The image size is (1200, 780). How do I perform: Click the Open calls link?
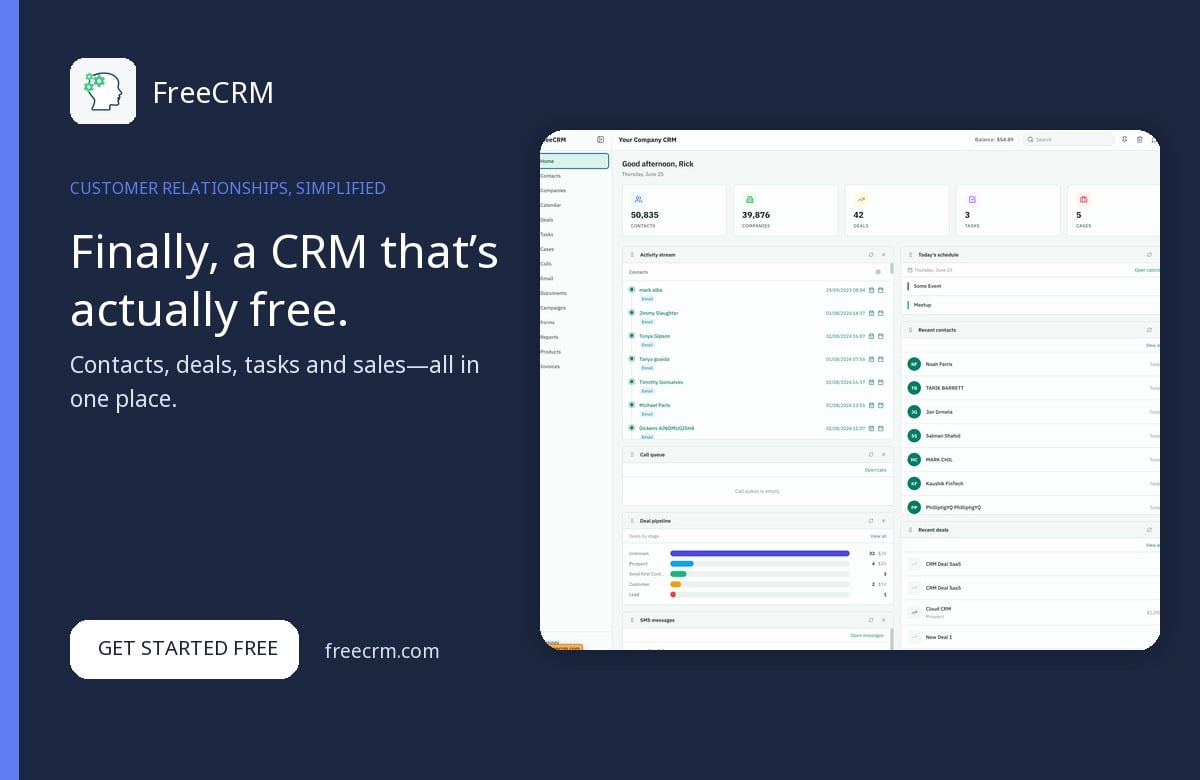pyautogui.click(x=875, y=470)
